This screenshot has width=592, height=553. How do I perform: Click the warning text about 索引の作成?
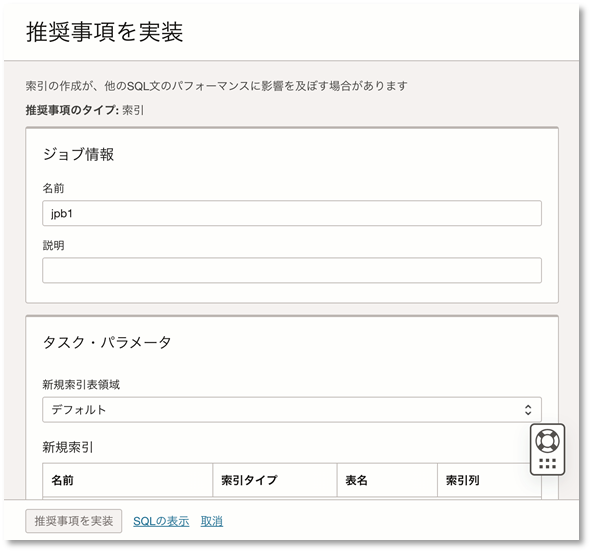217,86
